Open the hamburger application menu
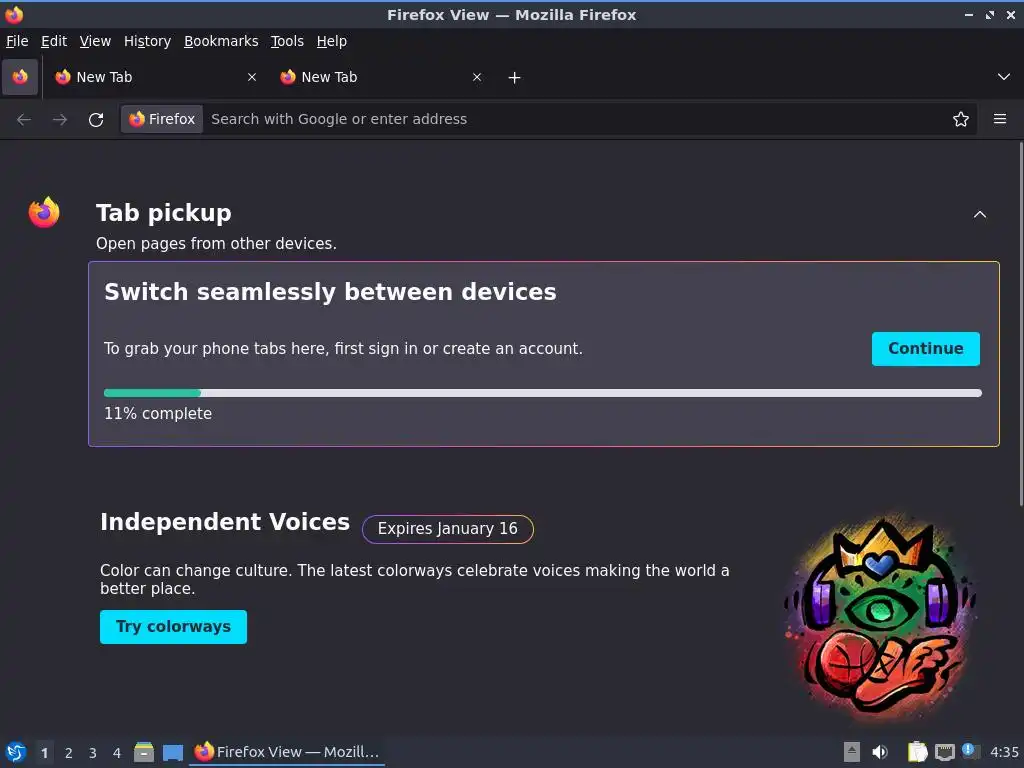 (x=1000, y=119)
